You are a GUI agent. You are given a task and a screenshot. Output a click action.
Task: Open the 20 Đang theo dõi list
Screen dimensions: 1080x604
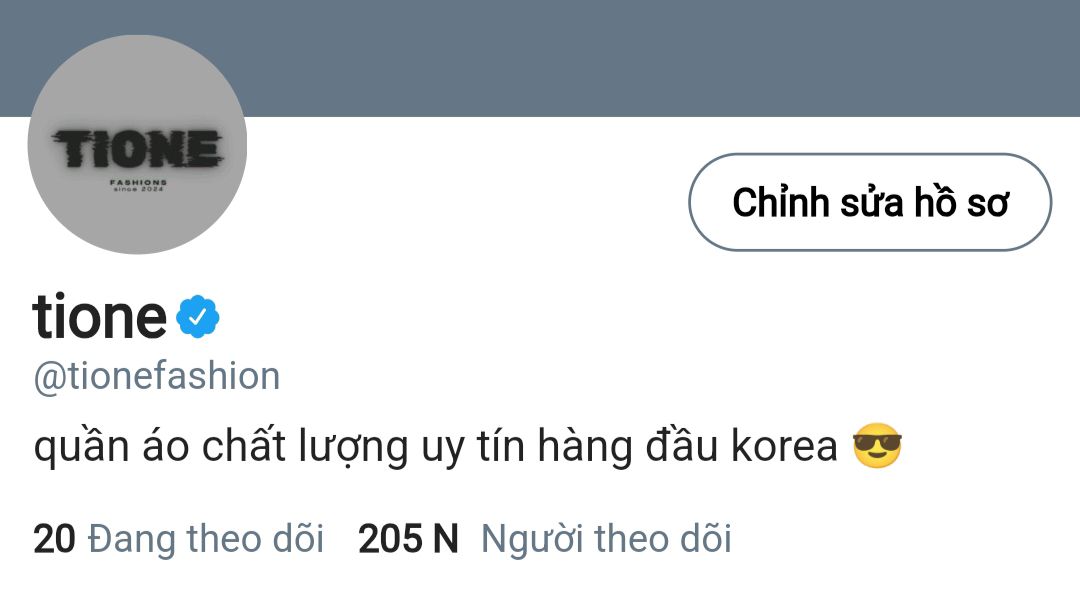point(178,539)
